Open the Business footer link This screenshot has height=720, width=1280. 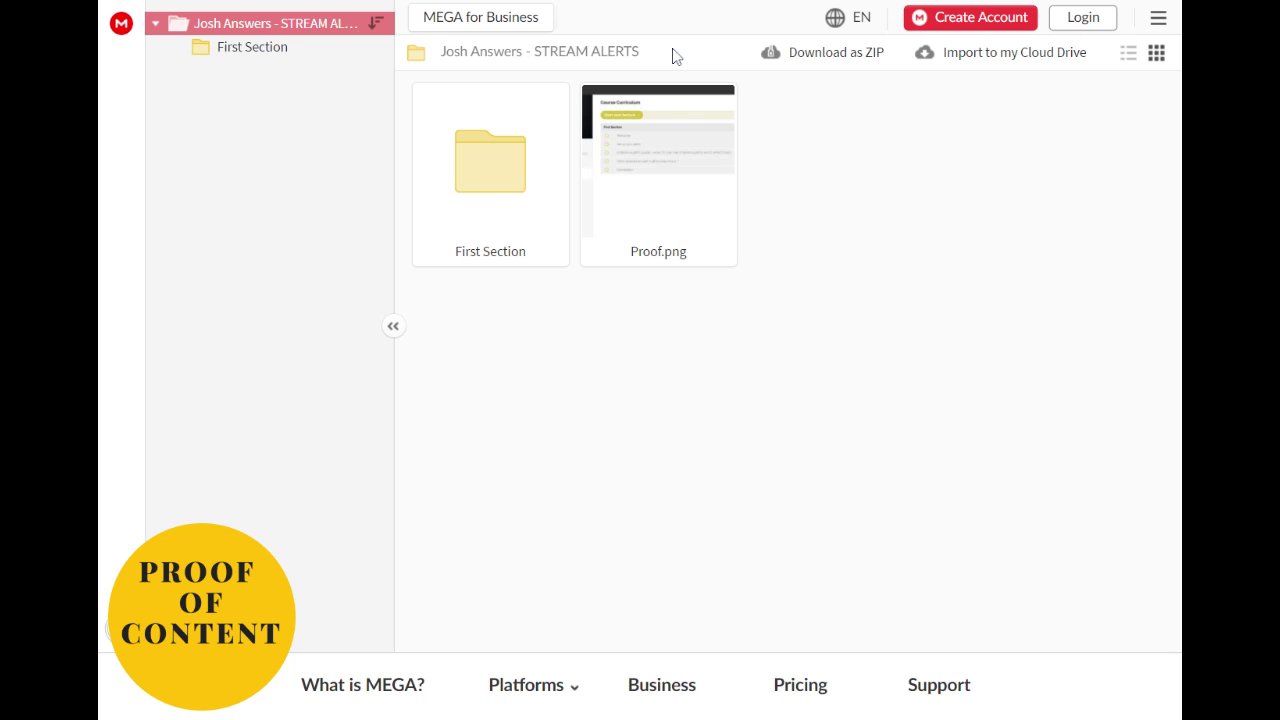click(x=662, y=685)
